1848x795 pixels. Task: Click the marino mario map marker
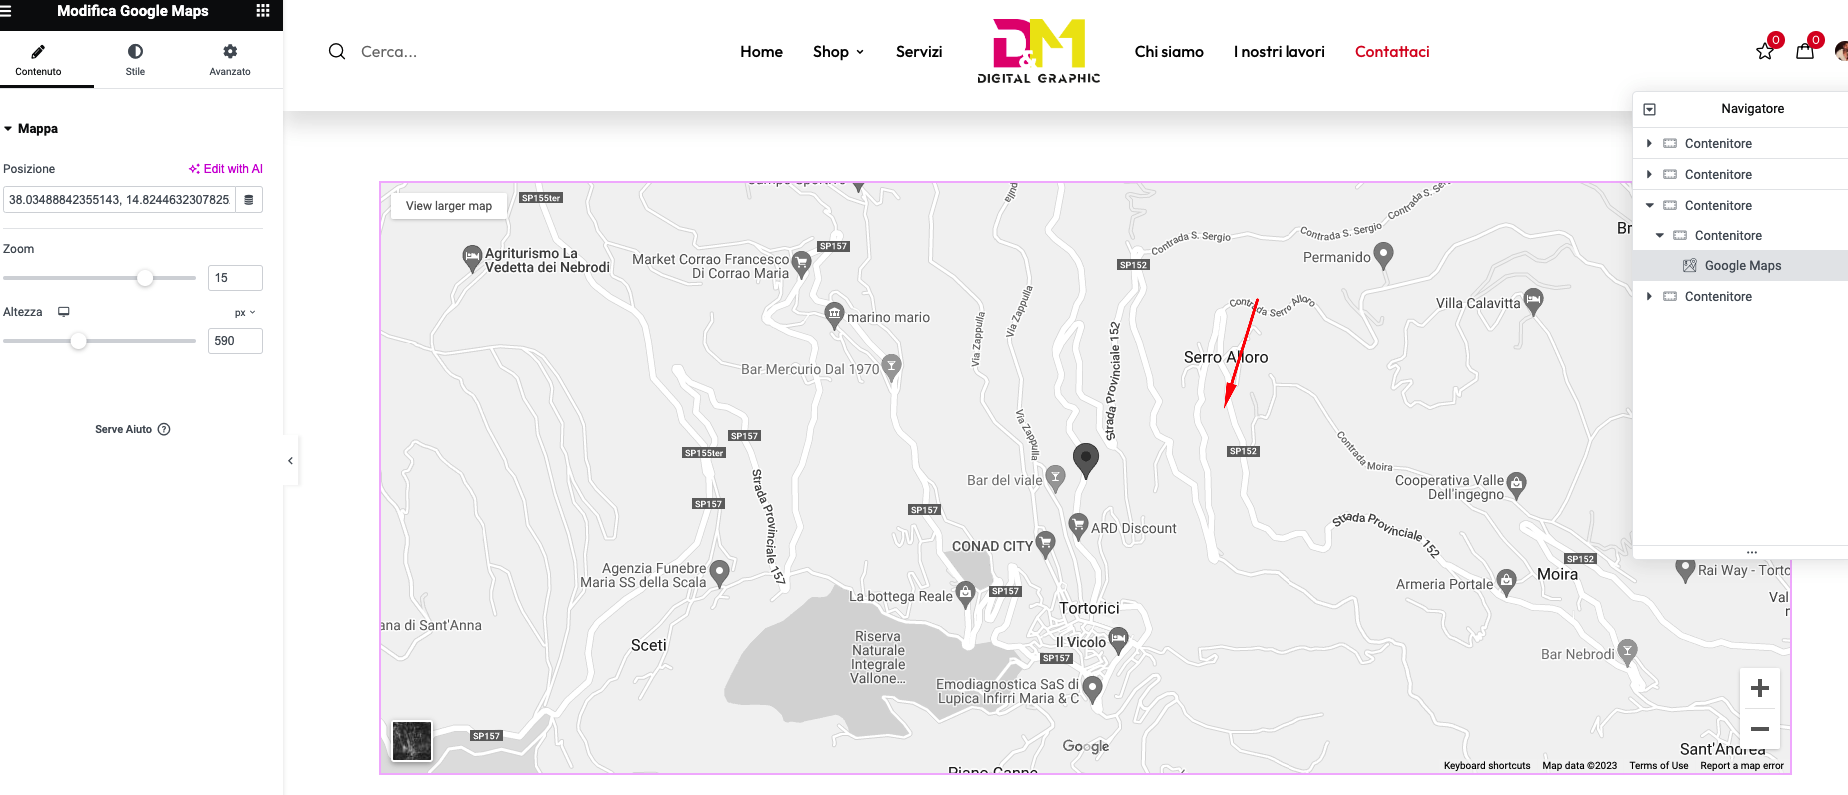coord(834,316)
